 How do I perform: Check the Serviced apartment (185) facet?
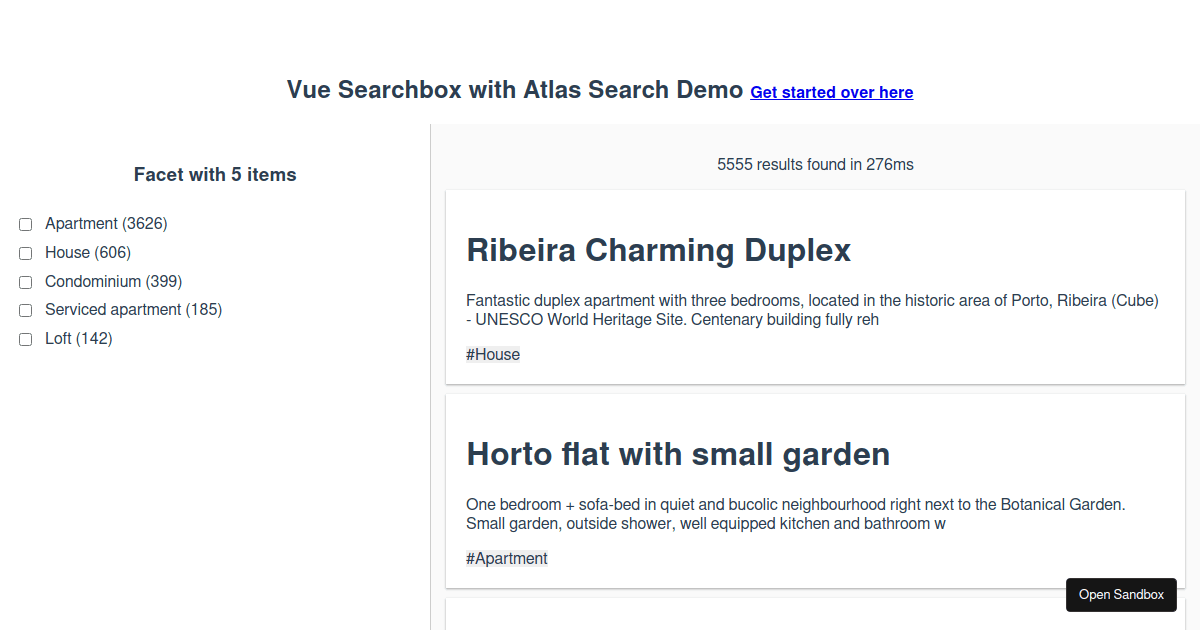point(25,310)
